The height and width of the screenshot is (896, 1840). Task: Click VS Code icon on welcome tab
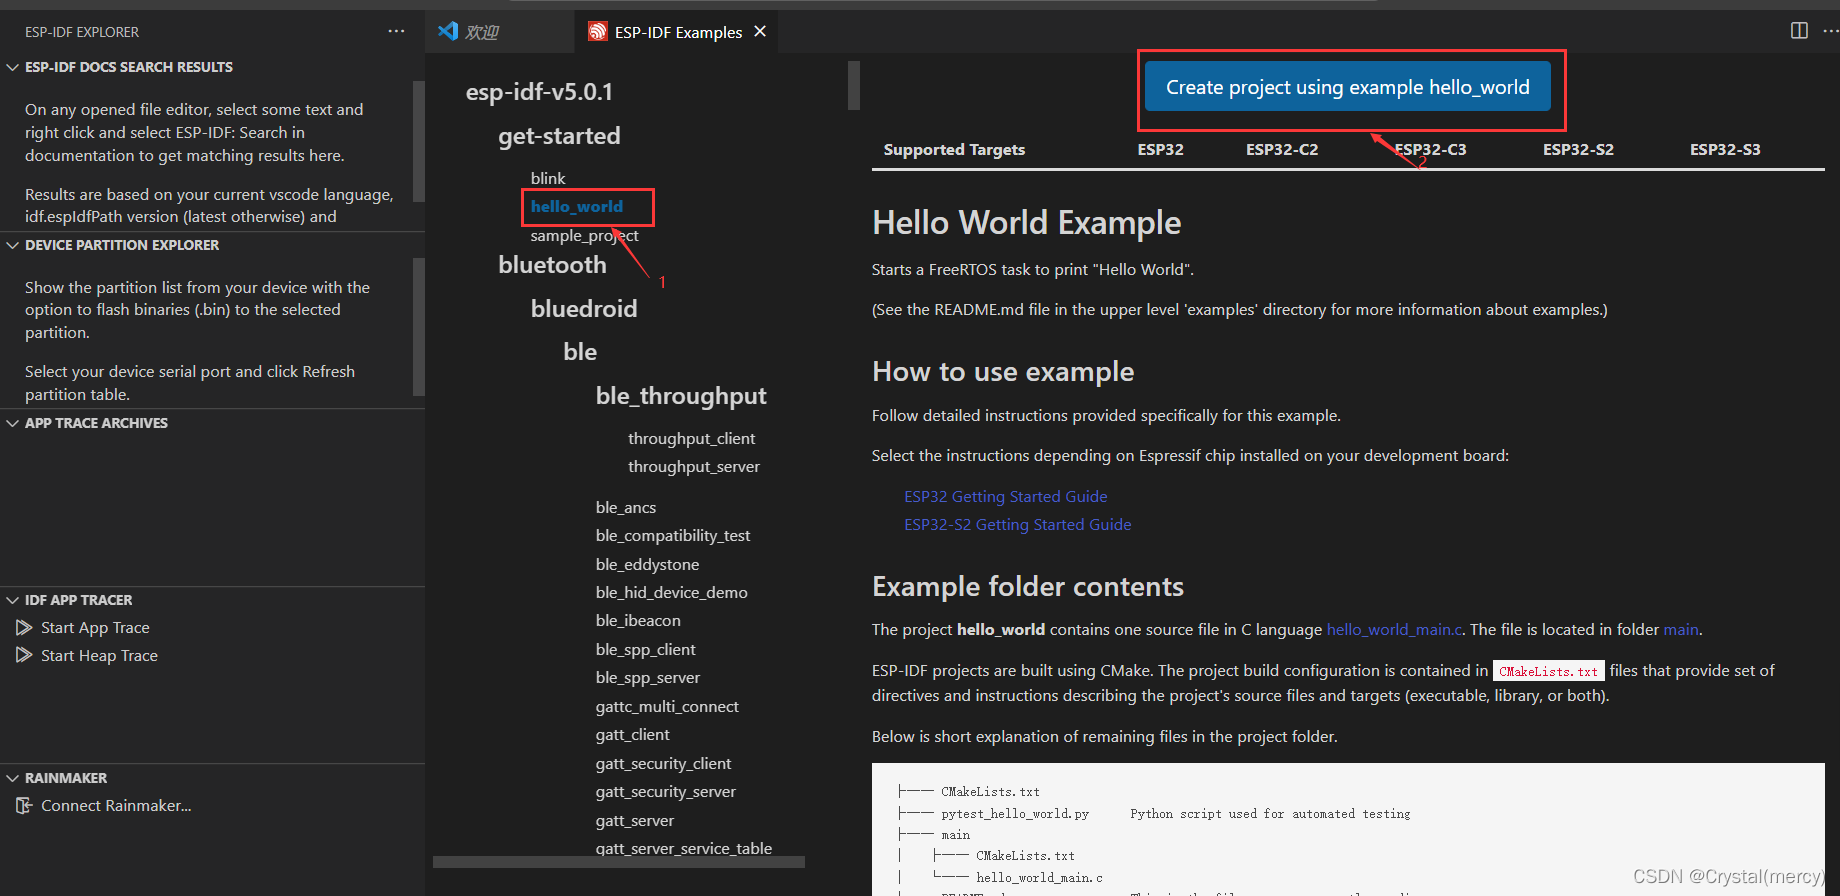(x=448, y=32)
